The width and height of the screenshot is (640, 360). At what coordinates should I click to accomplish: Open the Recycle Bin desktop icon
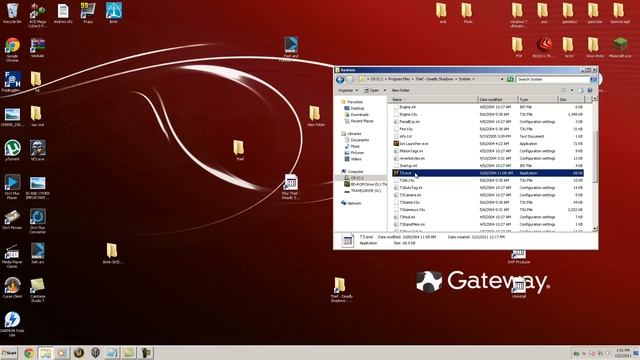[x=12, y=13]
